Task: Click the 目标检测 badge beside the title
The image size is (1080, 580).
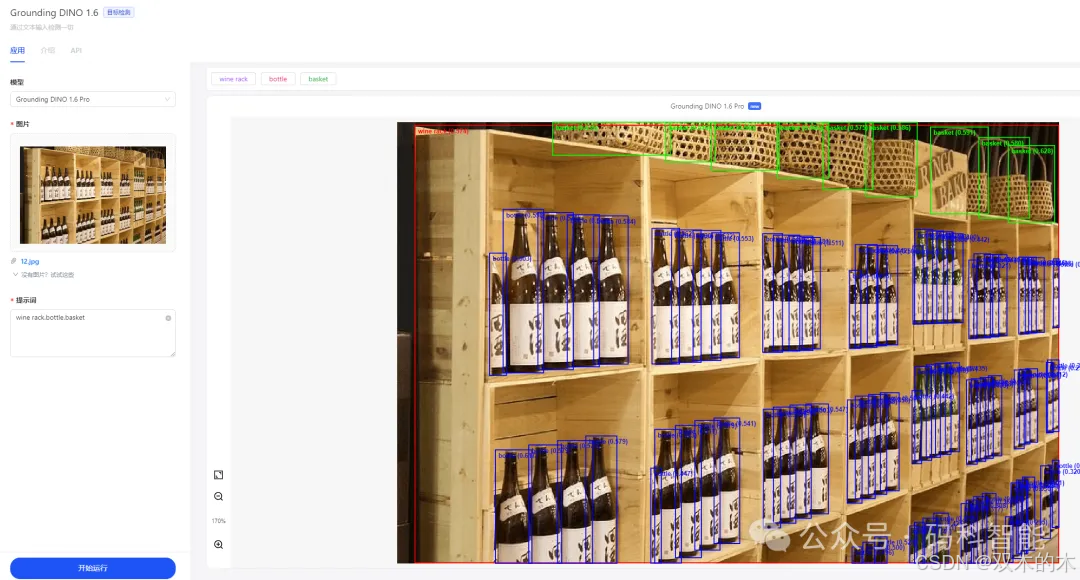Action: 118,12
